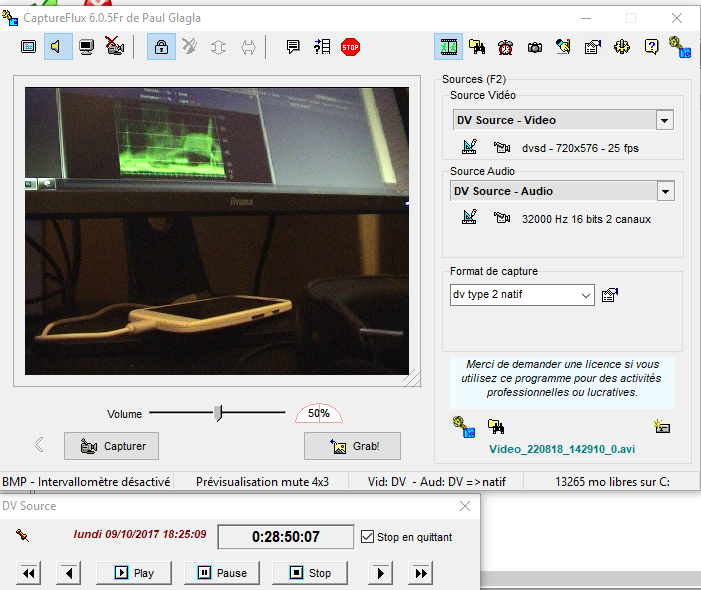
Task: Click the hand writing pen icon
Action: pos(563,46)
